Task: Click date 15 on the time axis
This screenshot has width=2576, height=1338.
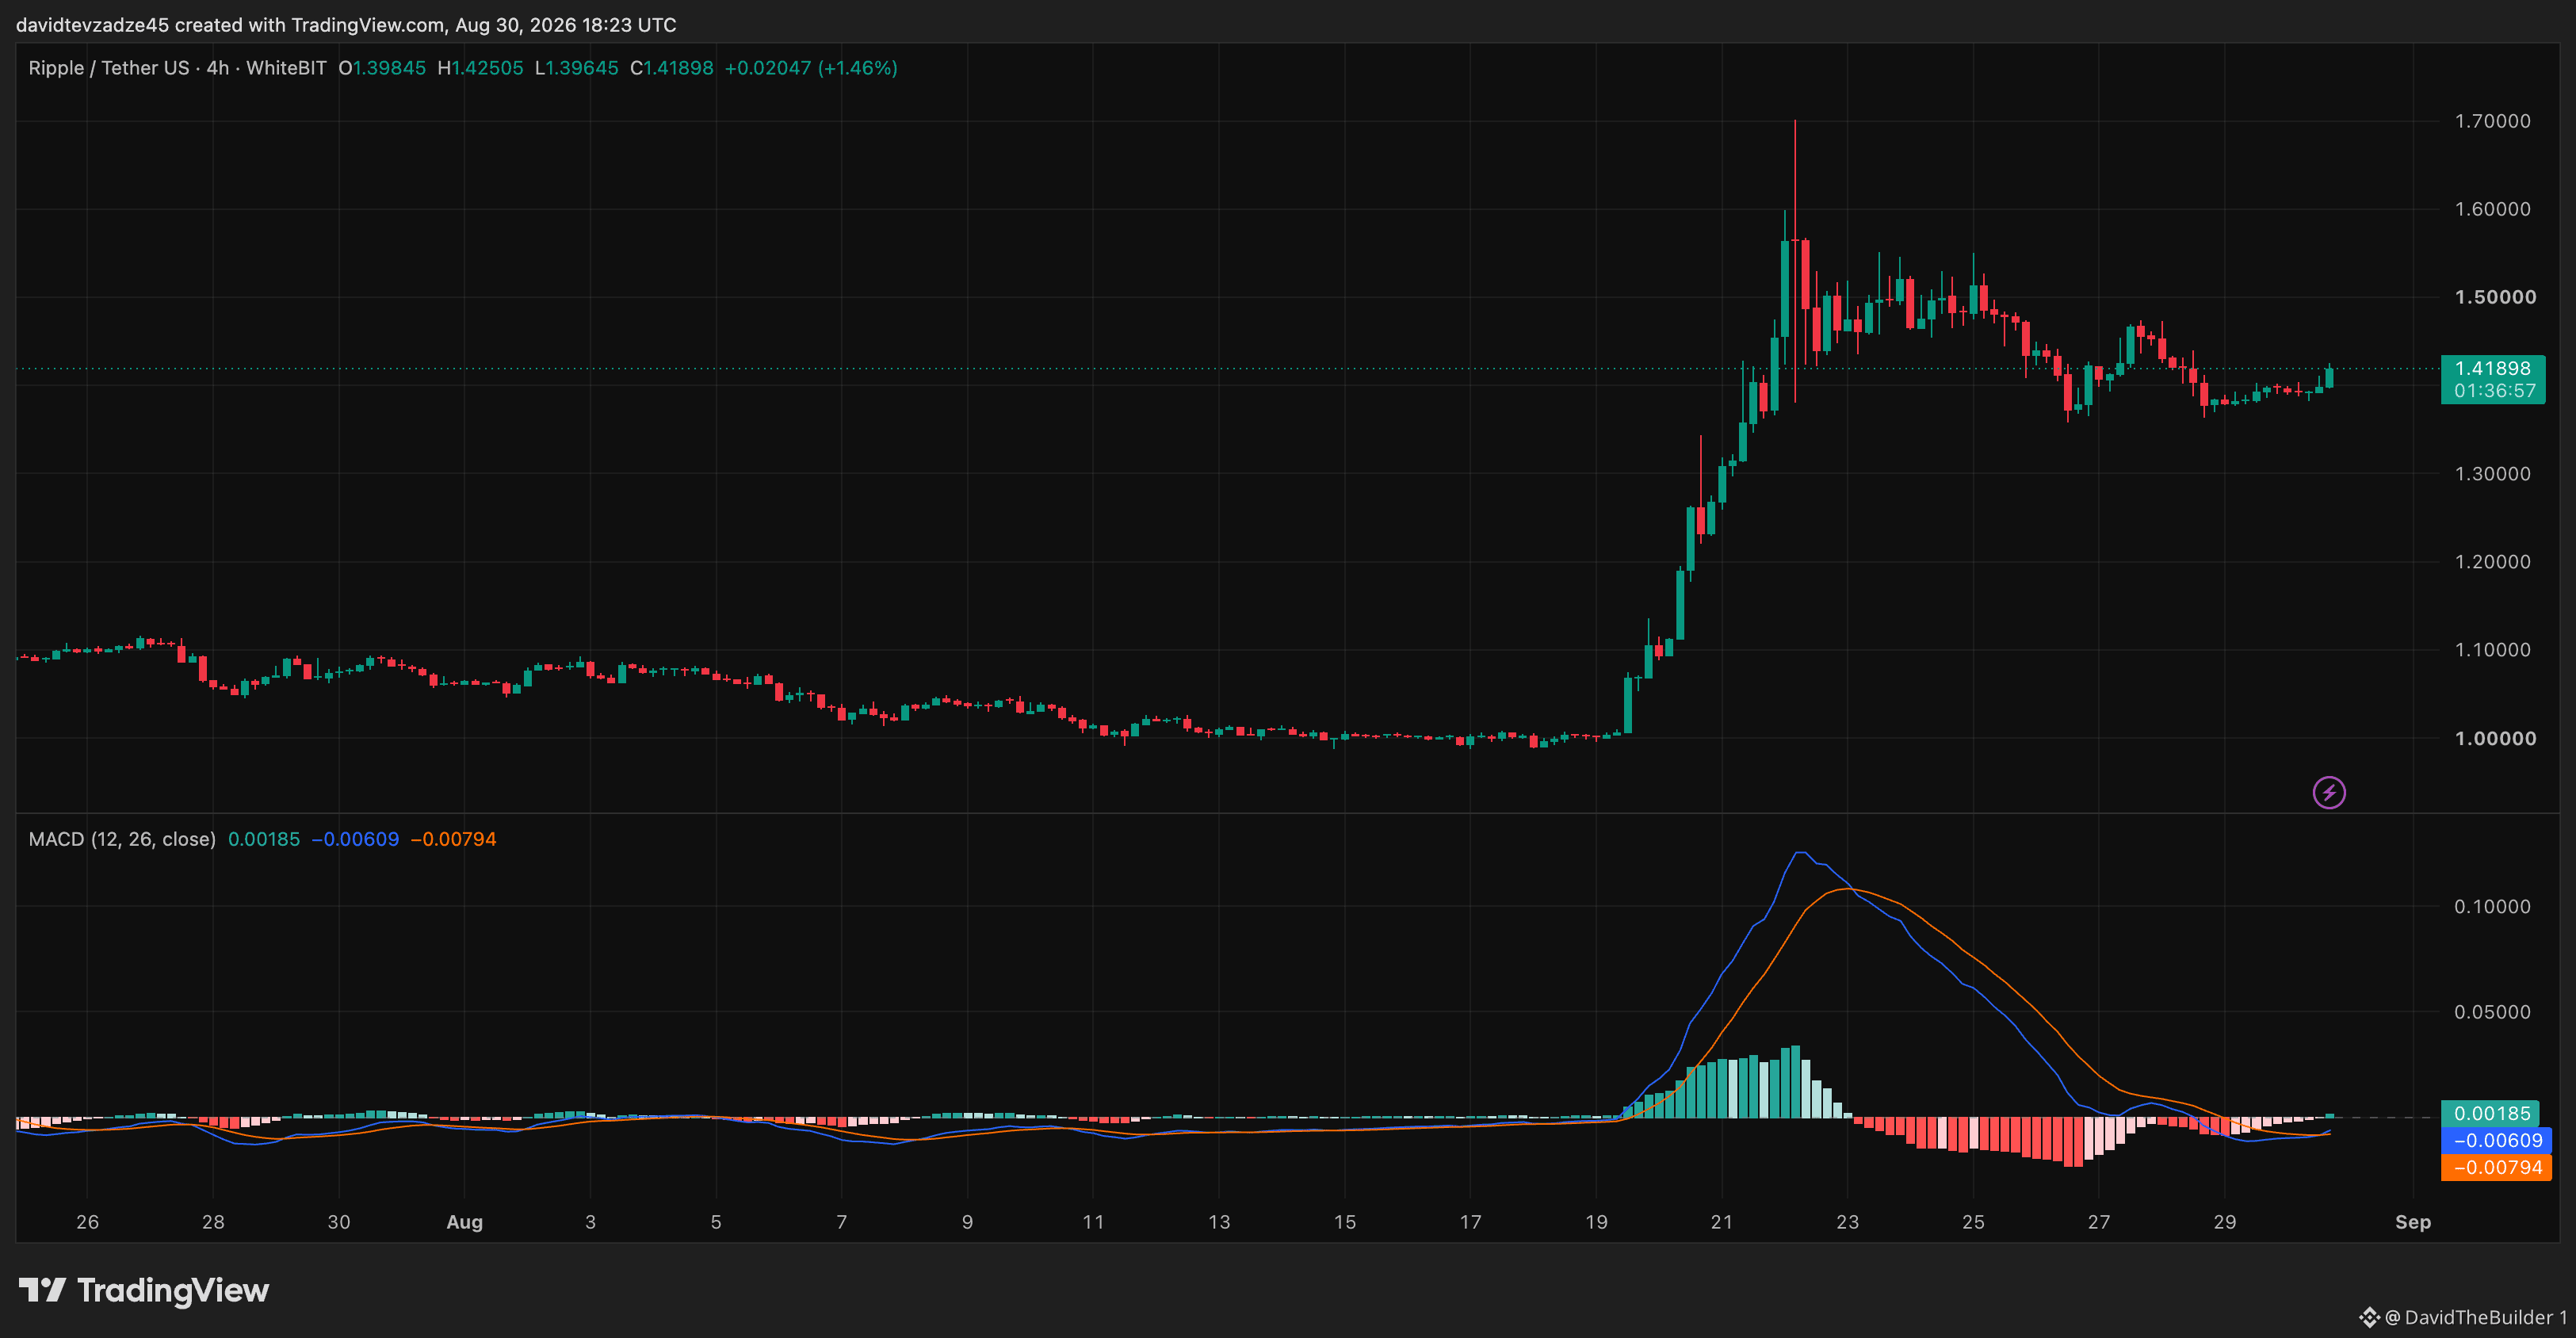Action: tap(1345, 1222)
